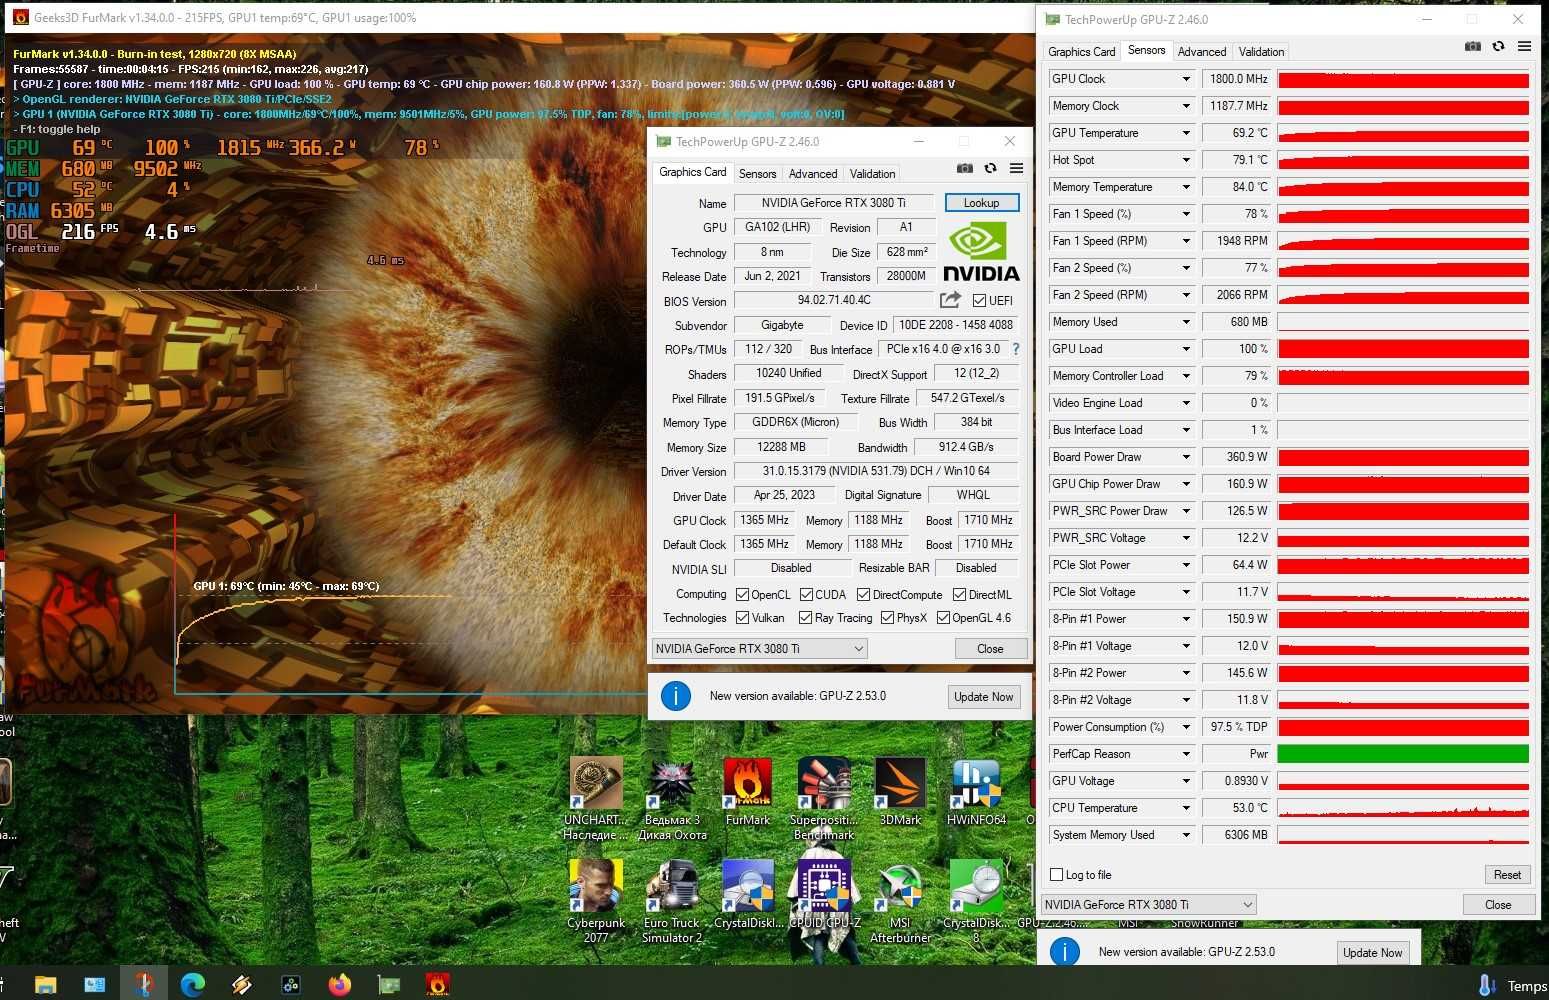
Task: Click Update Now below Sensors window
Action: tap(1372, 953)
